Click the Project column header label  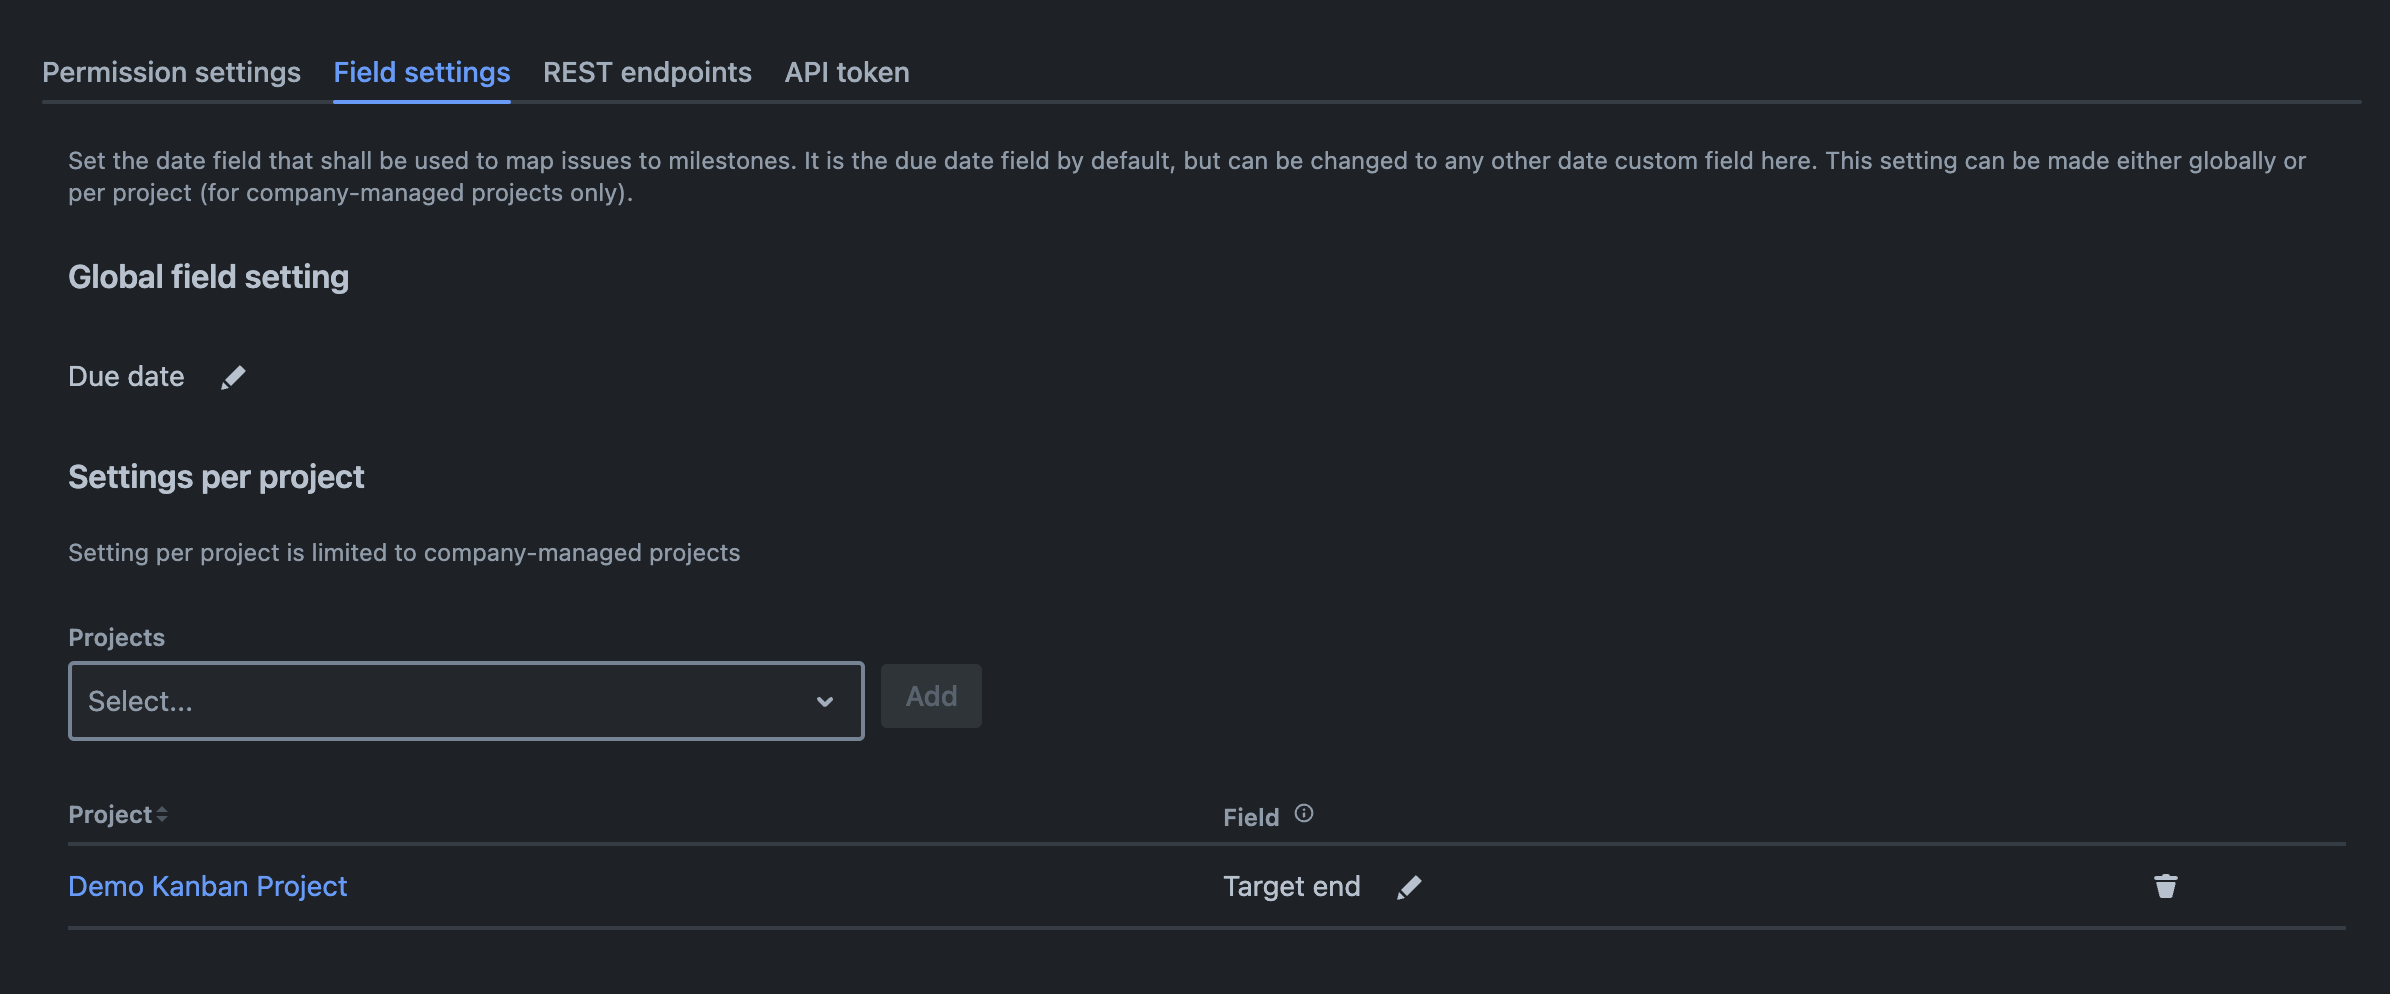click(x=110, y=815)
